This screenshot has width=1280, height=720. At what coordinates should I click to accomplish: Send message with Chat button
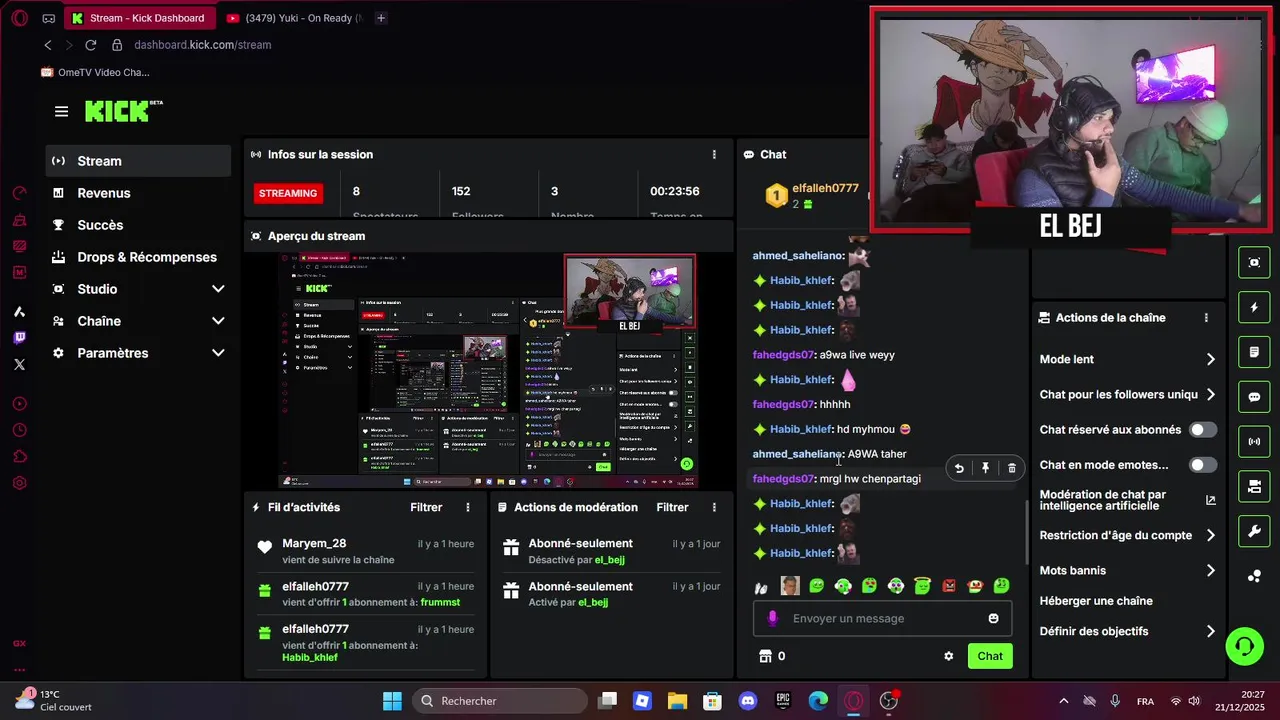click(990, 656)
